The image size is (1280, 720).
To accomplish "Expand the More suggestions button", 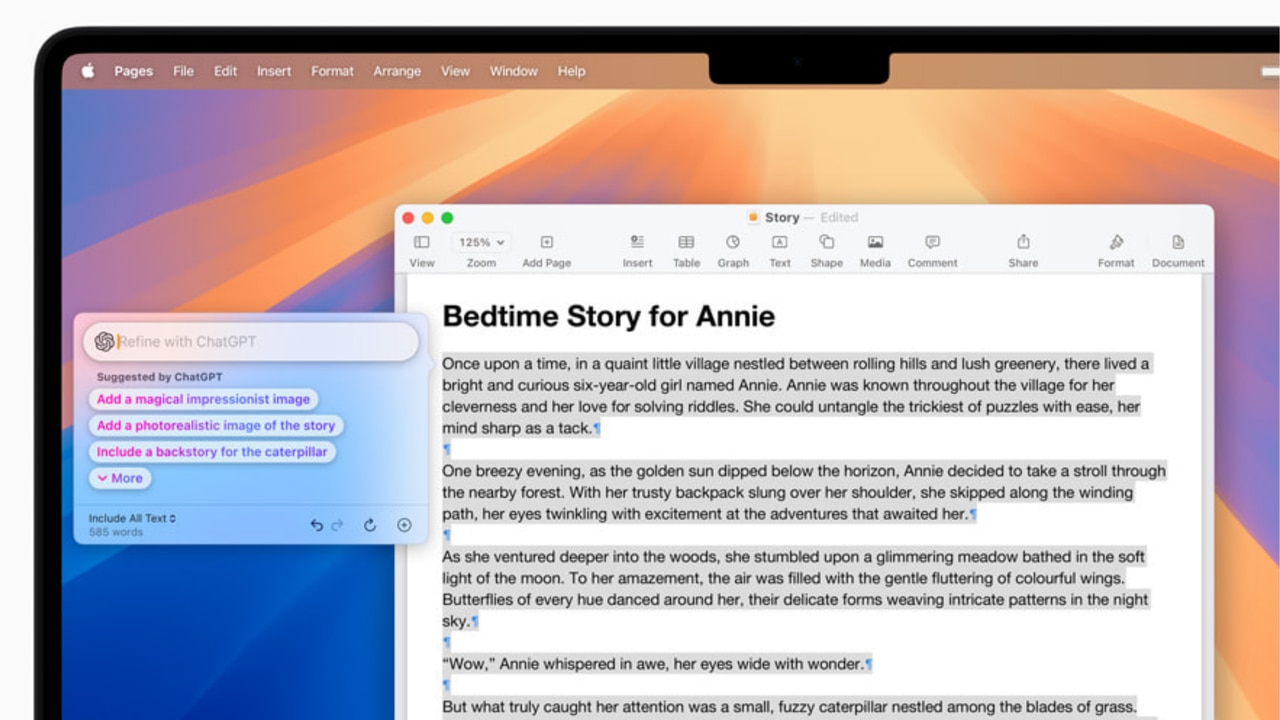I will pos(120,478).
